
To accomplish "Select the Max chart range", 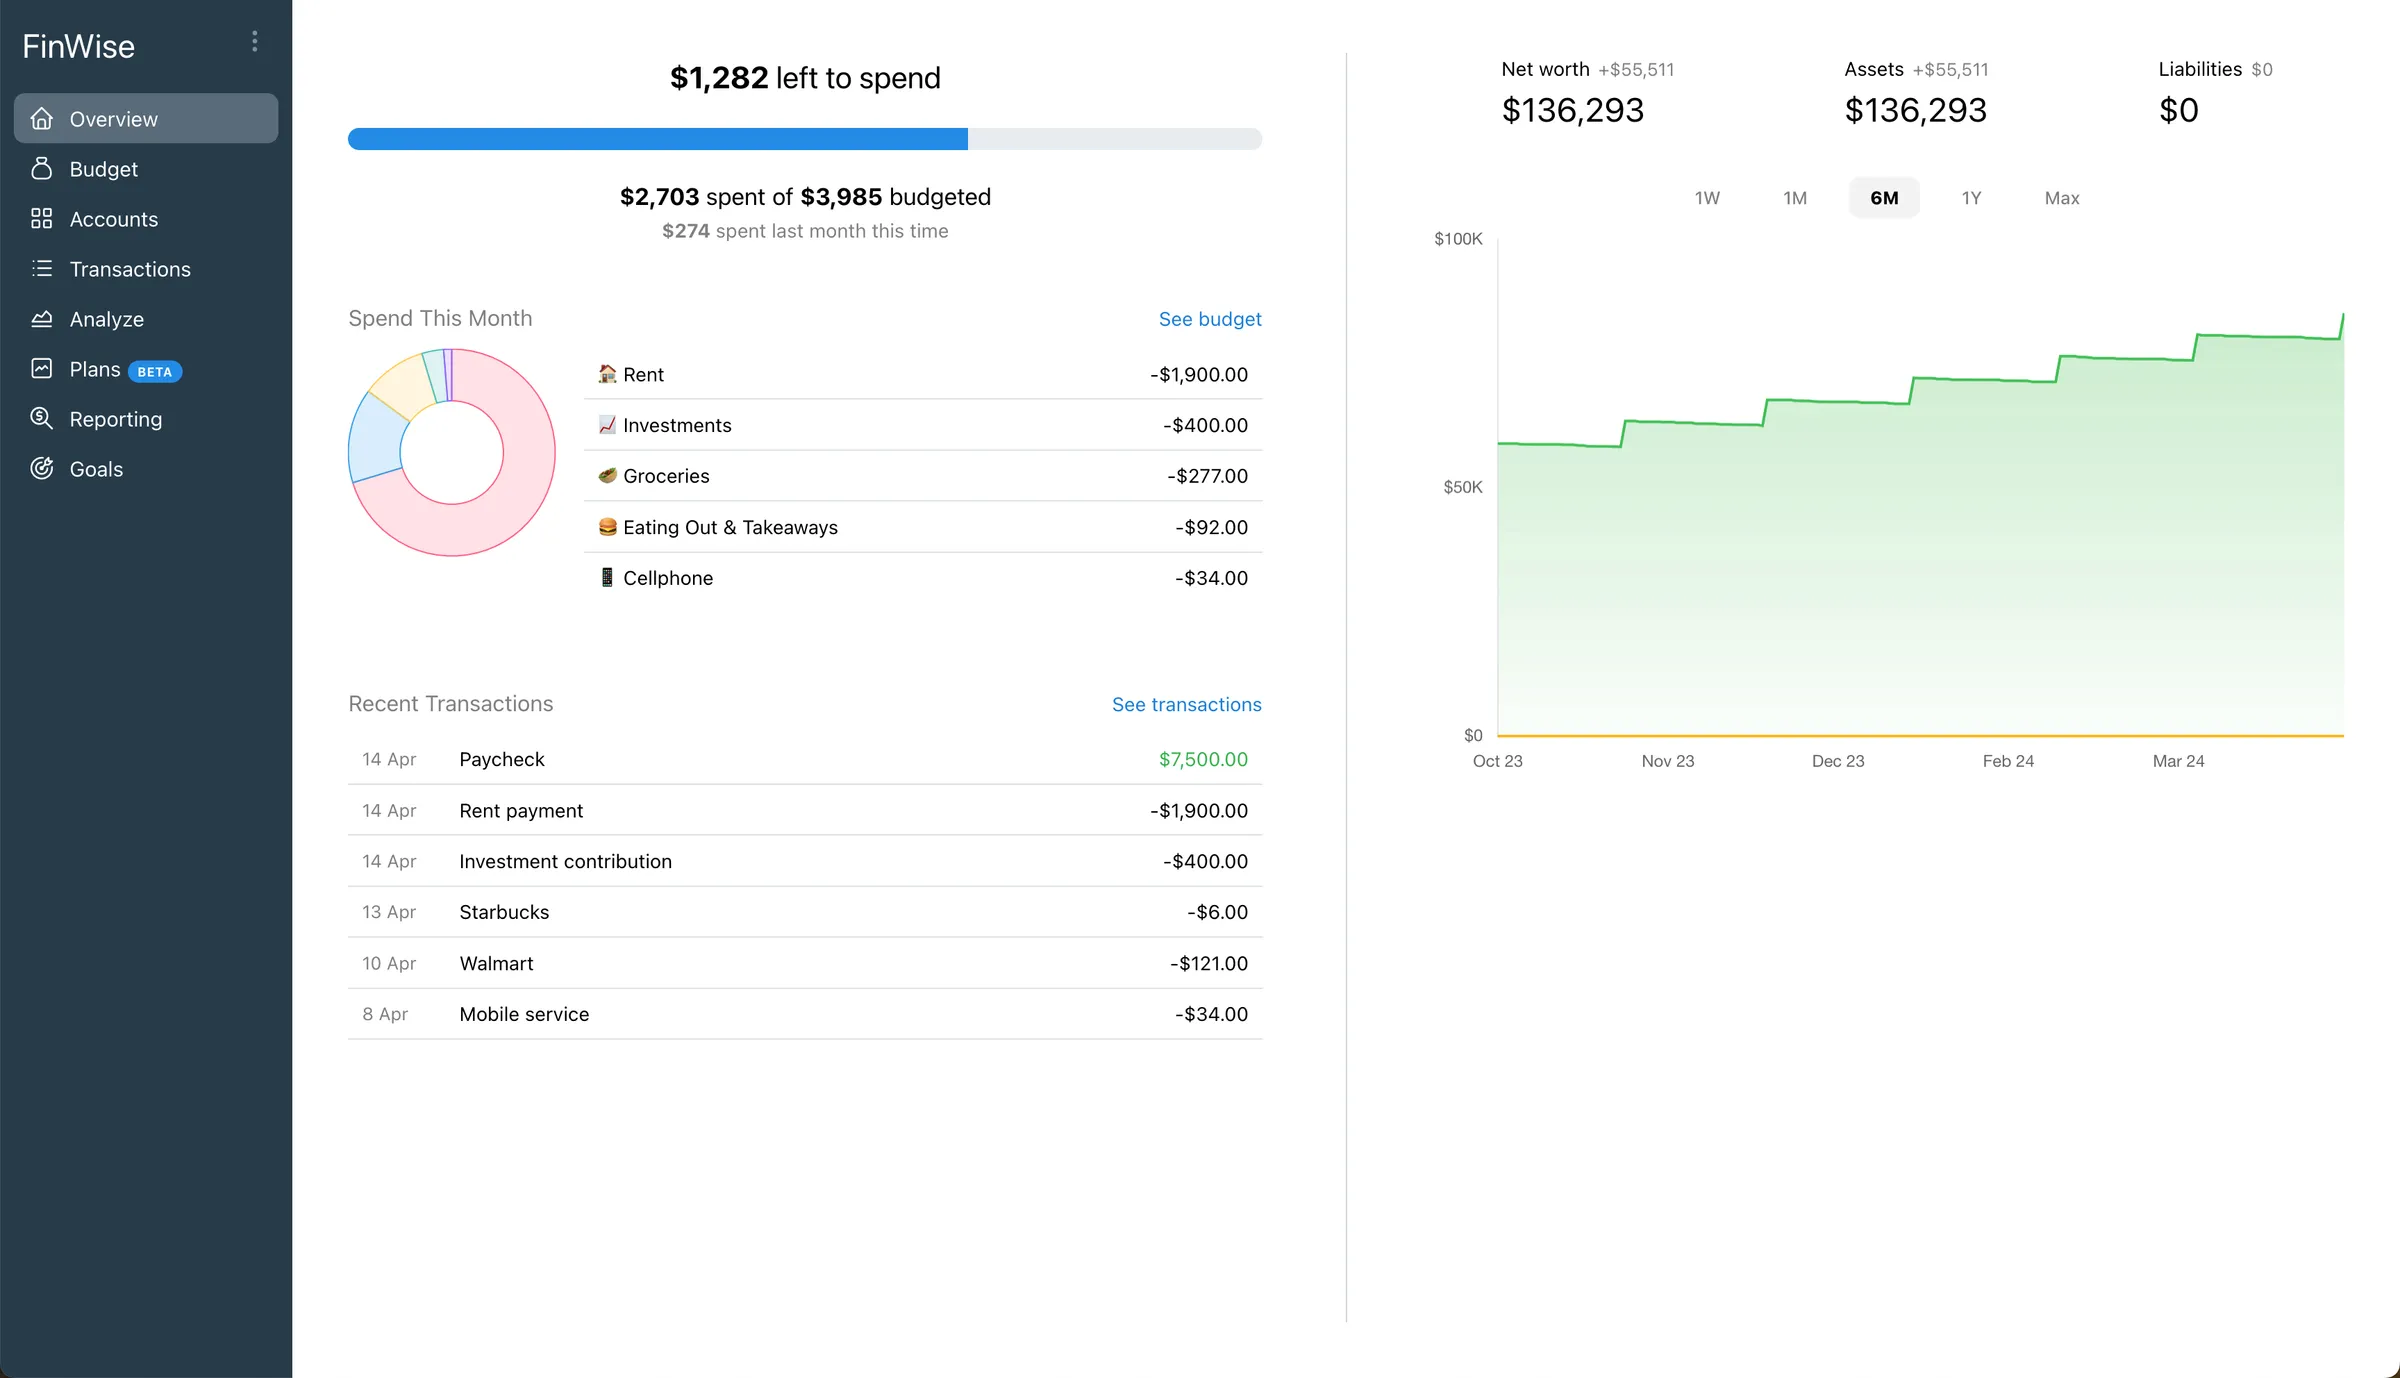I will click(x=2062, y=197).
